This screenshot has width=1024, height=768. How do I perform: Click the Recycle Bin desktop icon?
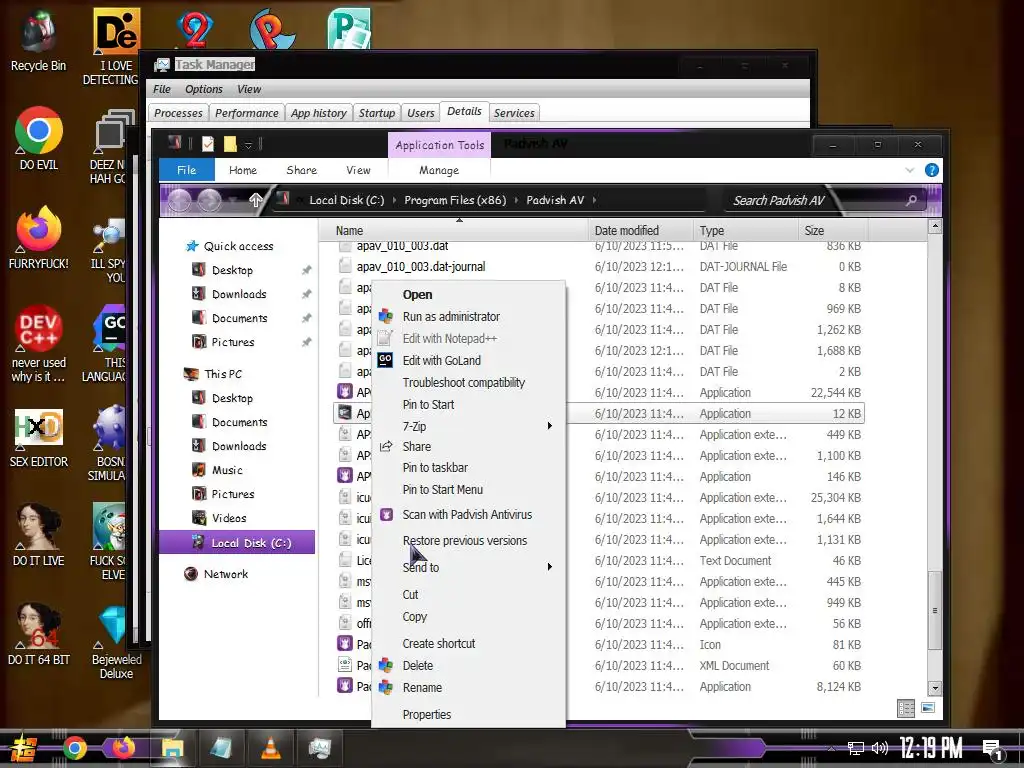click(x=39, y=40)
